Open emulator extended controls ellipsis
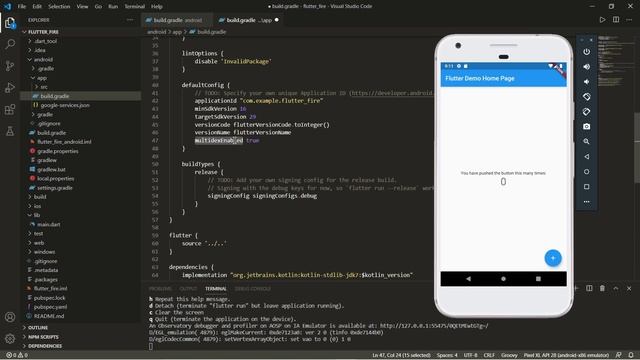 587,202
